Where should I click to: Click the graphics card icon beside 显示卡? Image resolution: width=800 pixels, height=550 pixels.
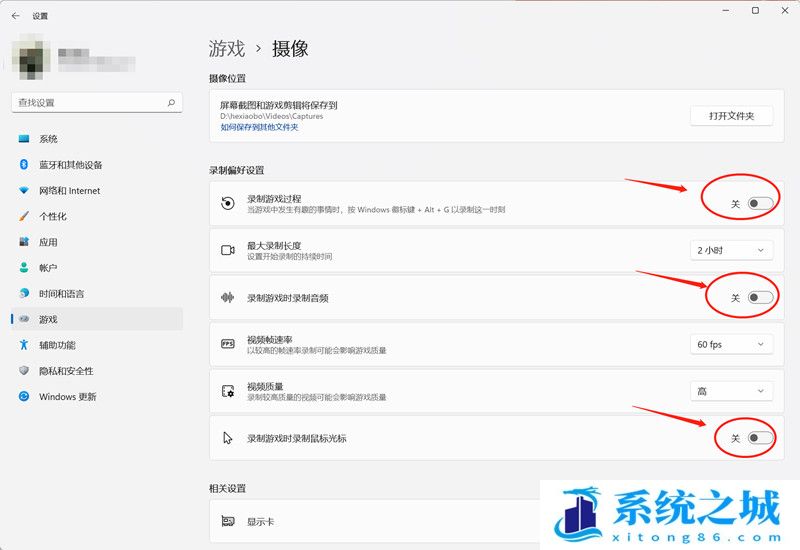tap(228, 521)
